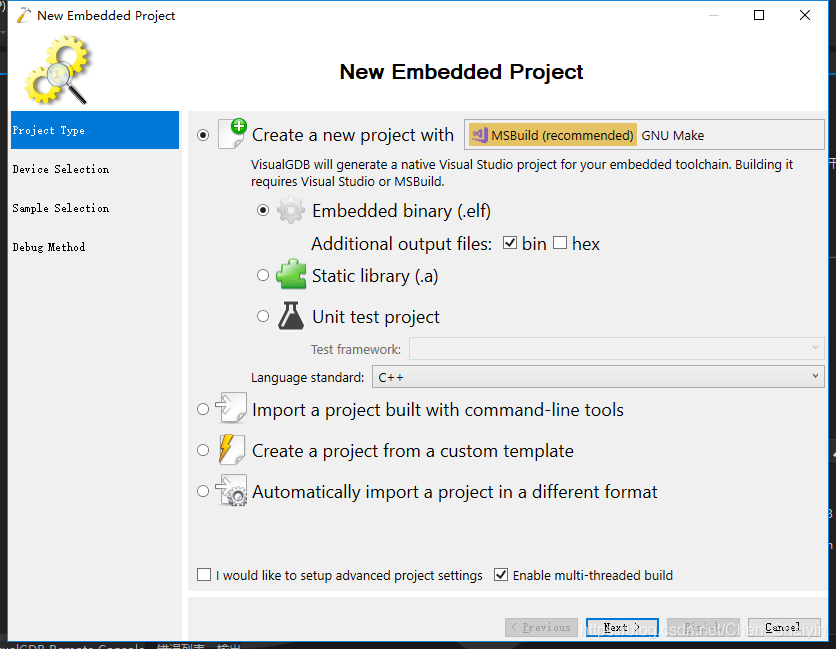Image resolution: width=836 pixels, height=649 pixels.
Task: Select the Unit test project radio button
Action: 263,316
